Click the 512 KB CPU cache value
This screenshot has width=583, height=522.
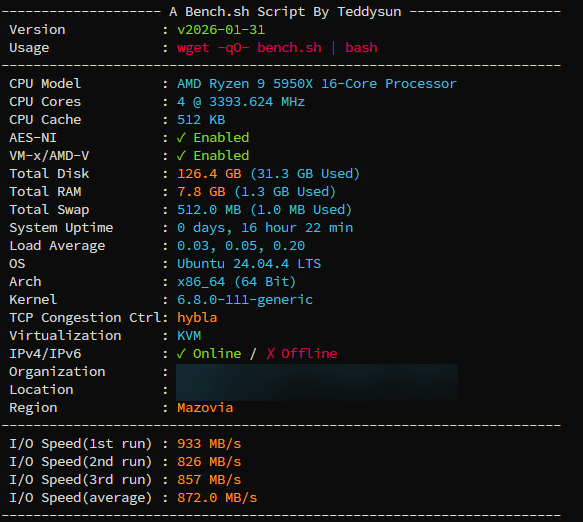pos(201,120)
